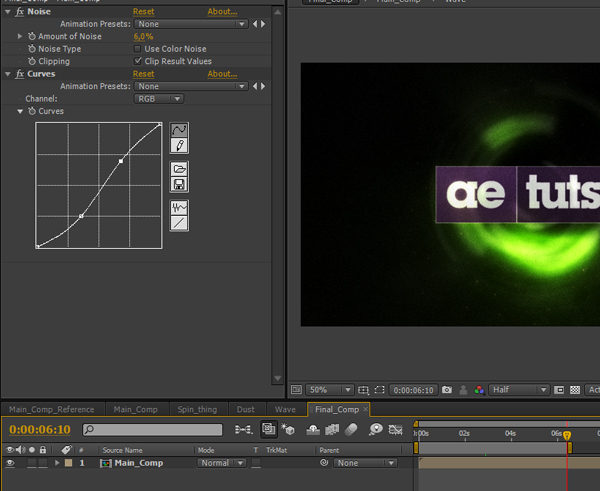Image resolution: width=600 pixels, height=491 pixels.
Task: Open the RGB Channel dropdown
Action: coord(158,99)
